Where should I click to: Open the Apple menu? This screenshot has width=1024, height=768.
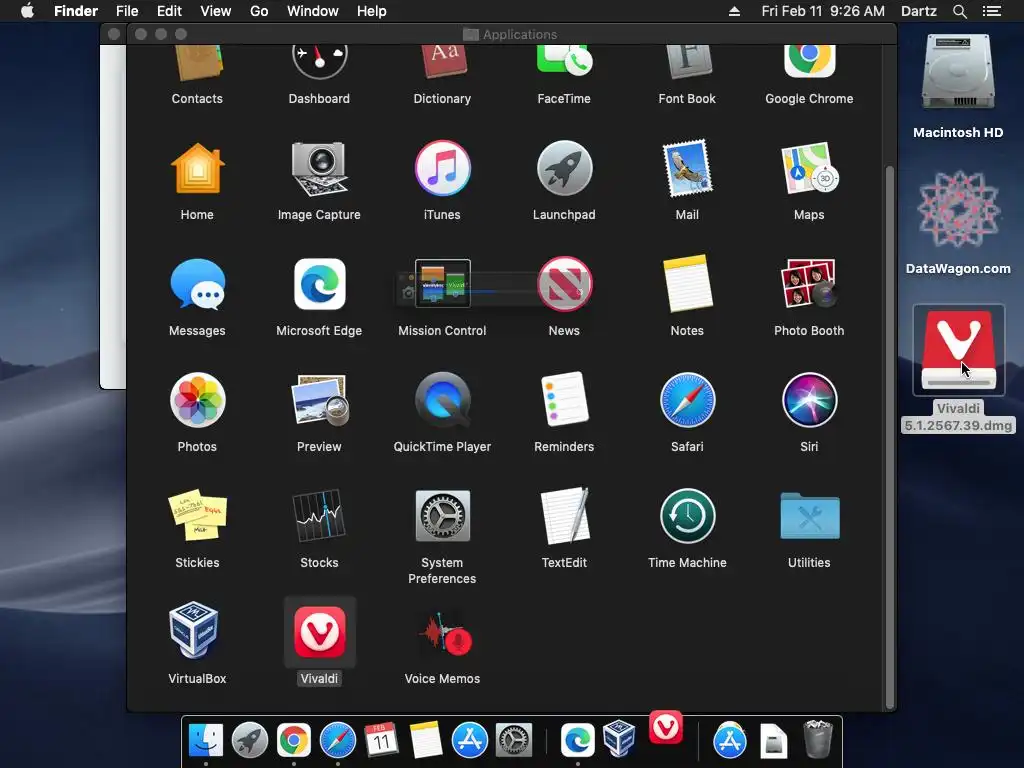point(27,11)
